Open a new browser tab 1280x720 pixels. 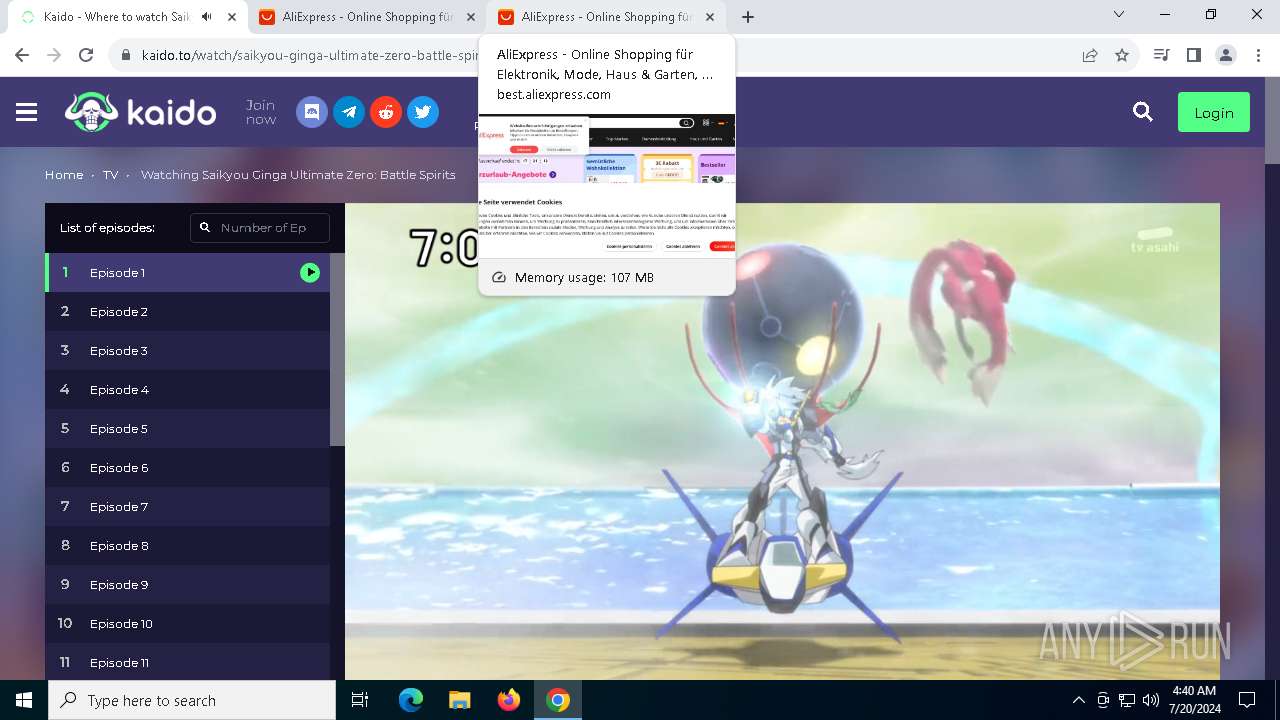click(x=748, y=17)
